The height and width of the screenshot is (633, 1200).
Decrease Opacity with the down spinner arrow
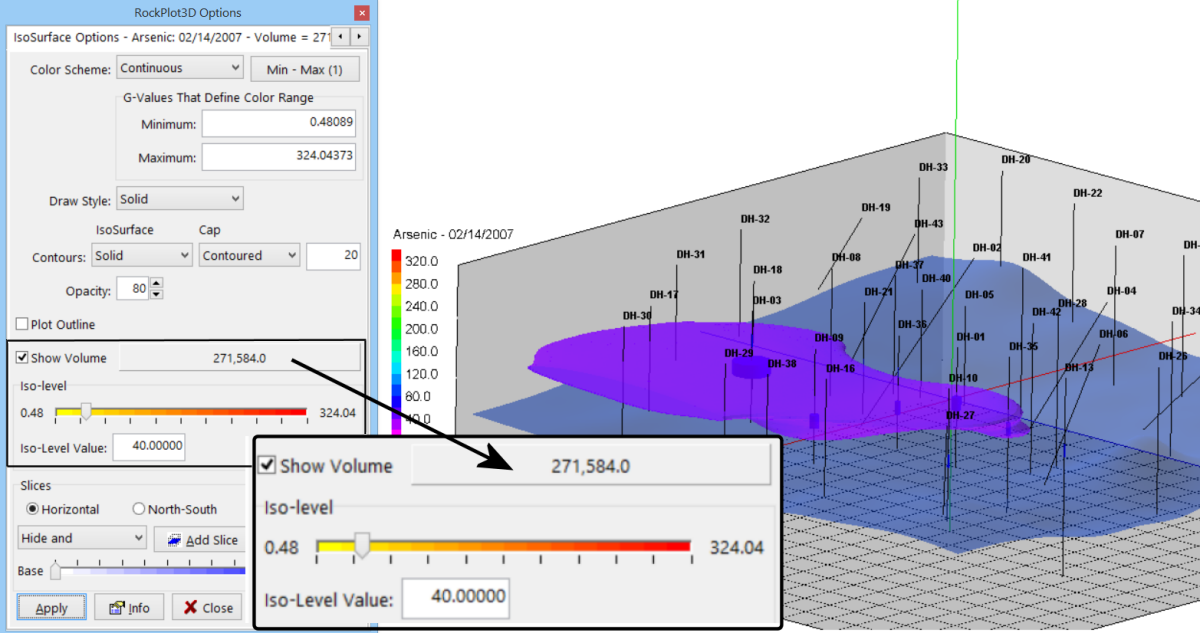156,294
